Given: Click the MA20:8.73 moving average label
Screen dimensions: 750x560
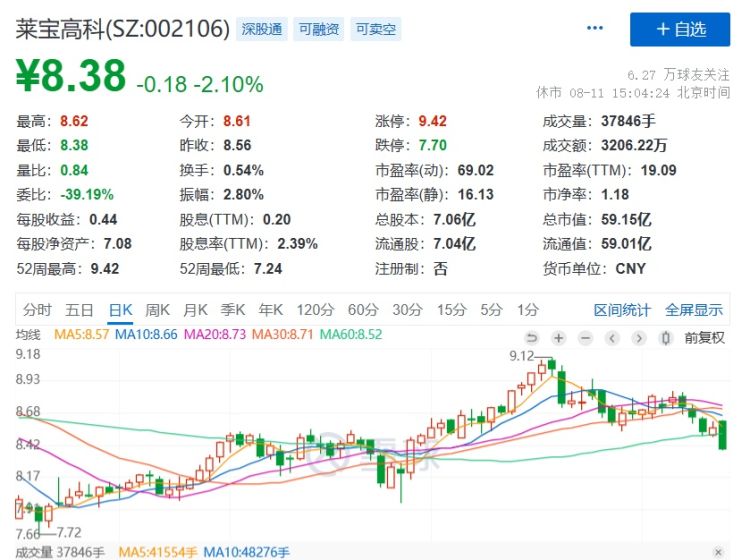Looking at the screenshot, I should point(215,334).
